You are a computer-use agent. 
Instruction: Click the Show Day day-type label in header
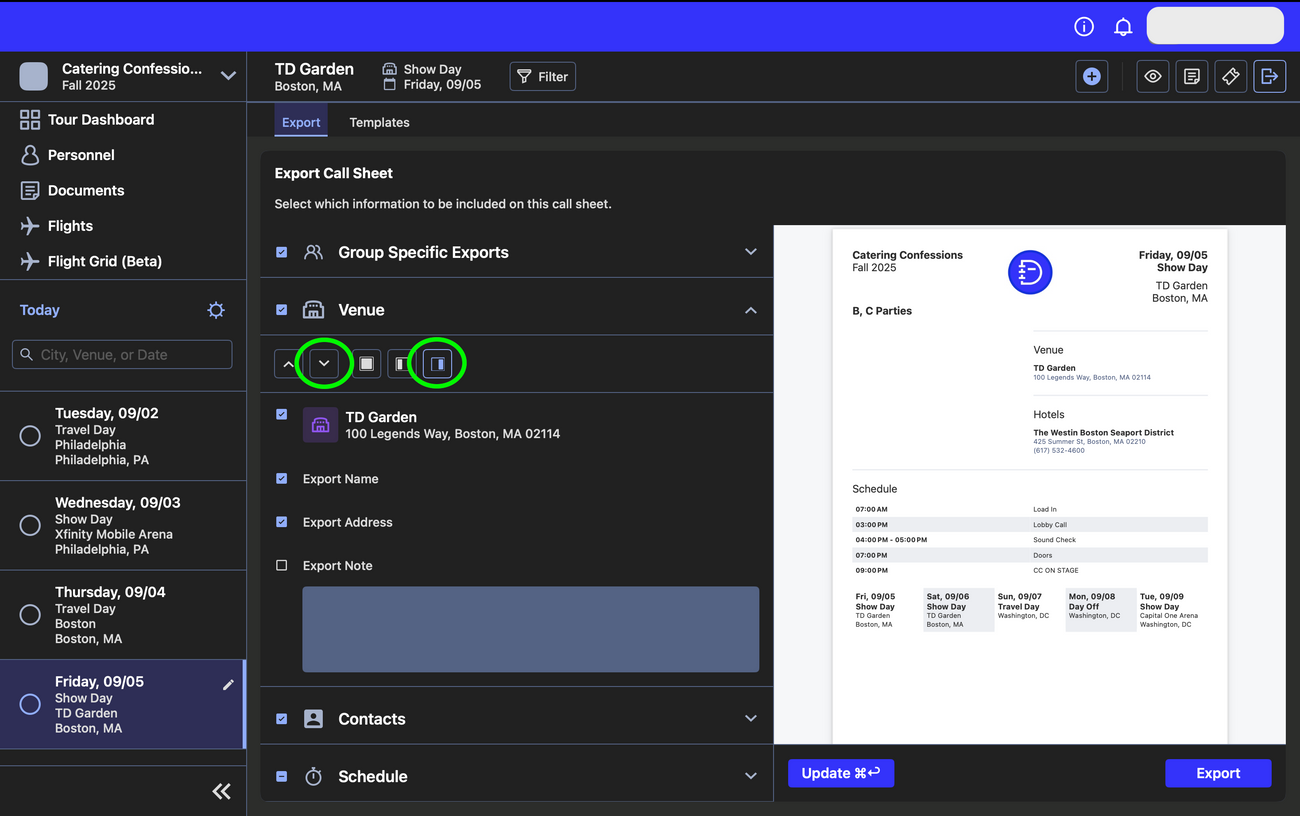pos(432,69)
